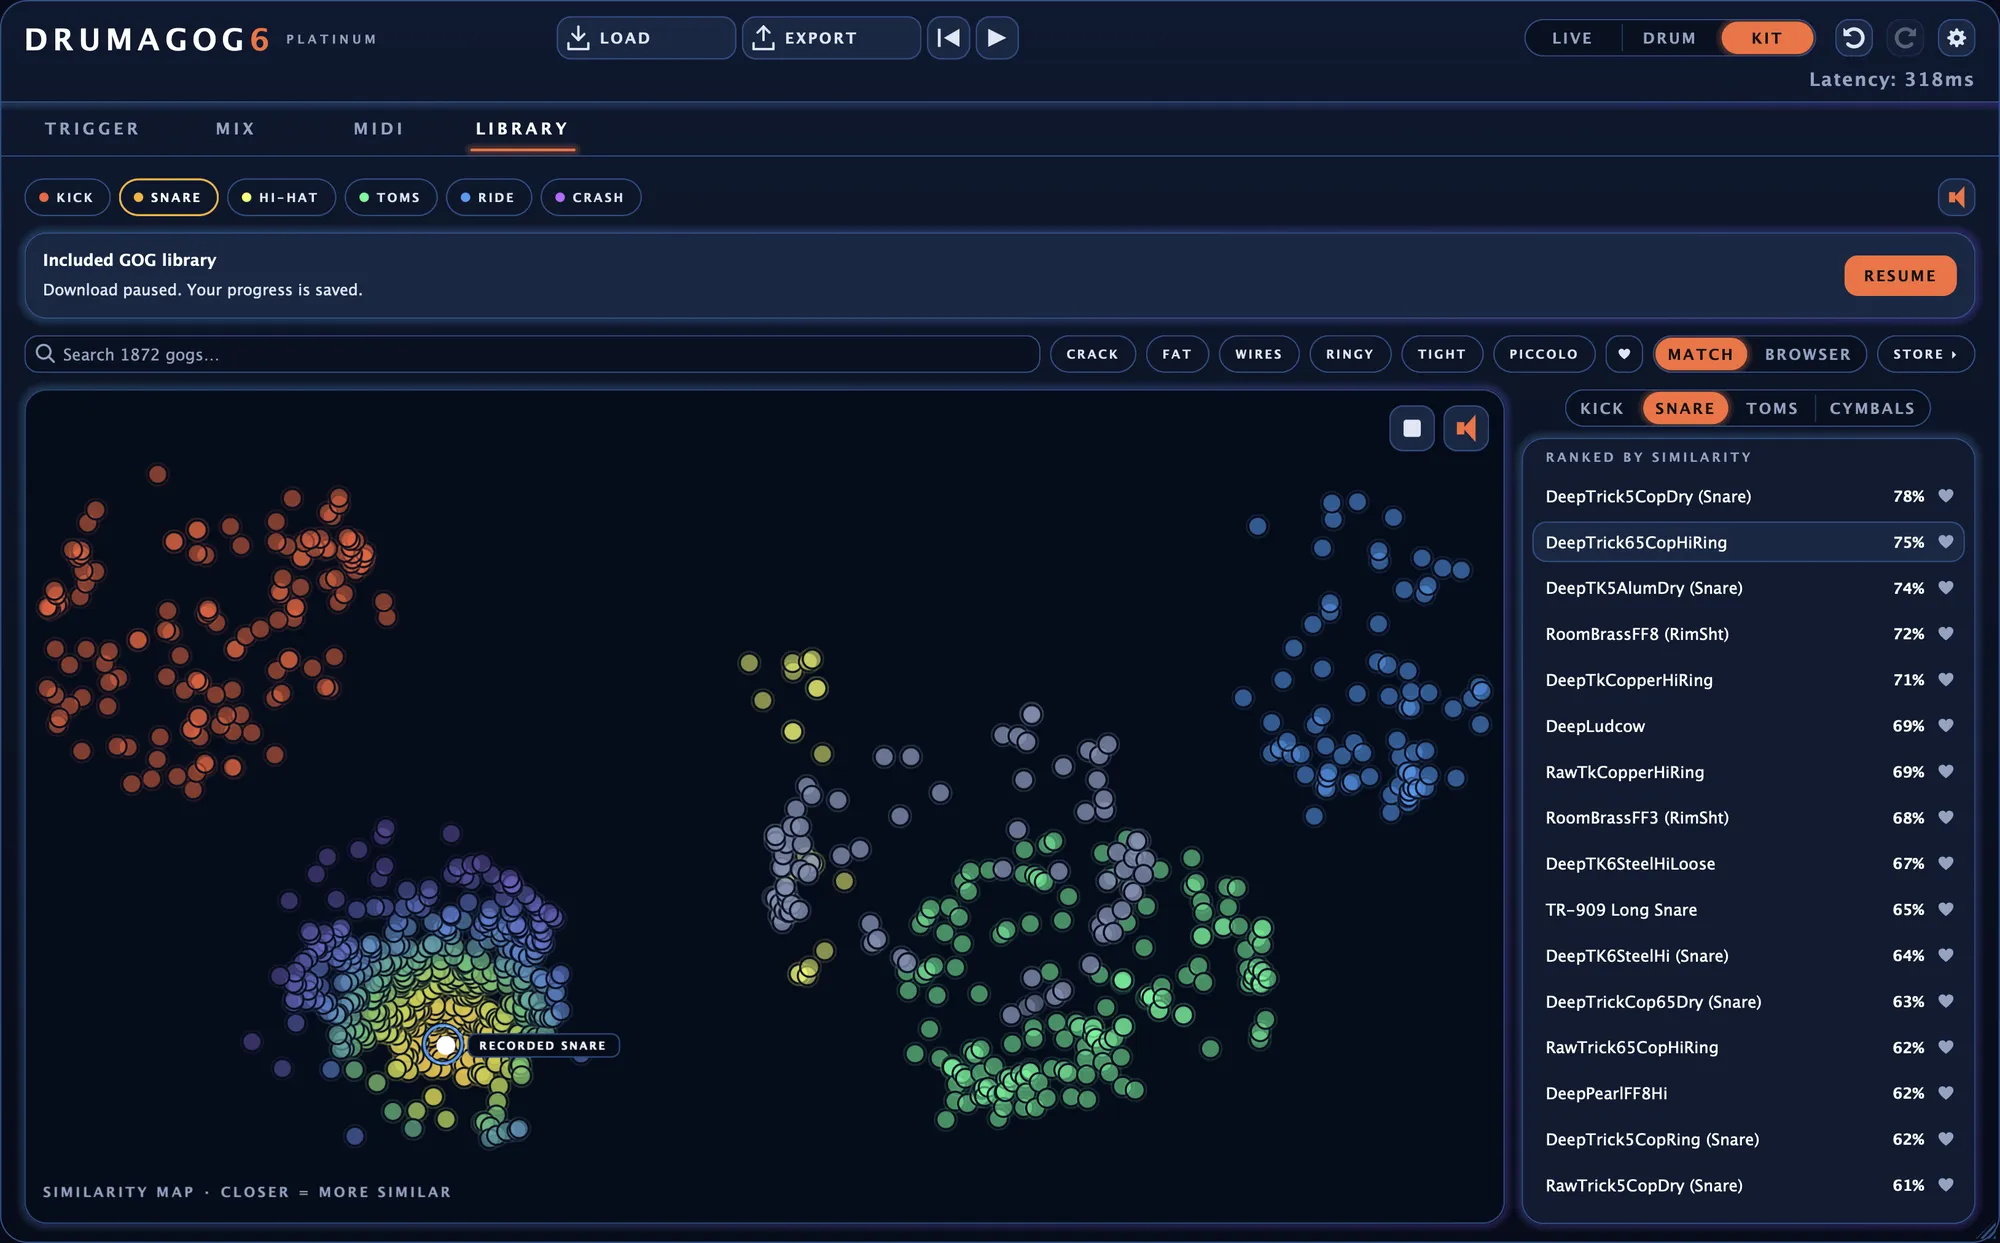
Task: Select the DeepPearlFF8Hi result name
Action: point(1606,1094)
